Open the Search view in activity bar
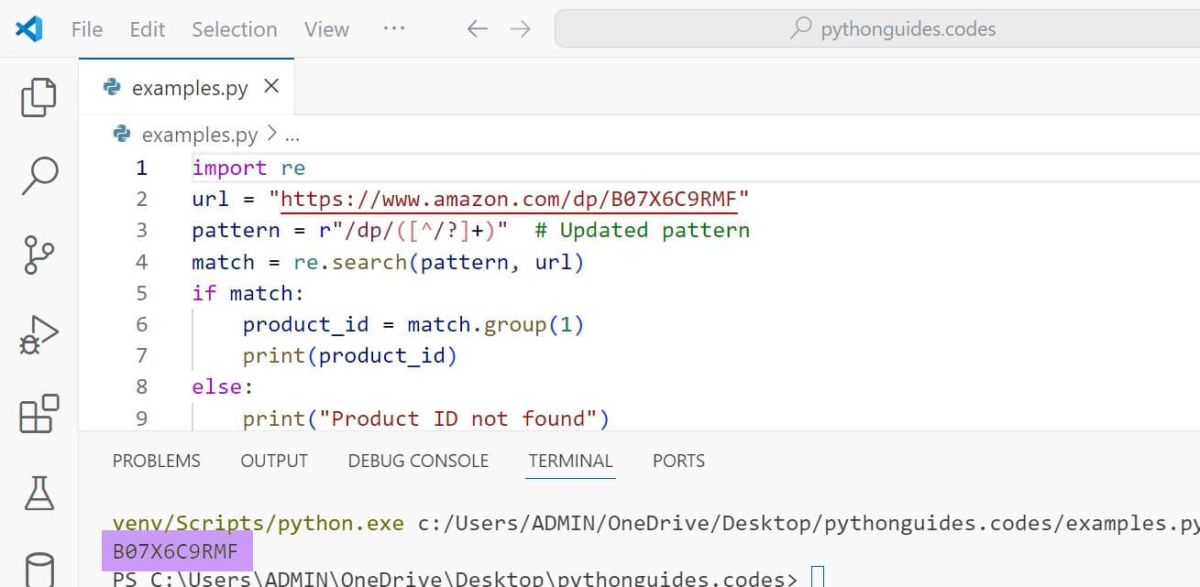Image resolution: width=1200 pixels, height=587 pixels. pos(39,176)
